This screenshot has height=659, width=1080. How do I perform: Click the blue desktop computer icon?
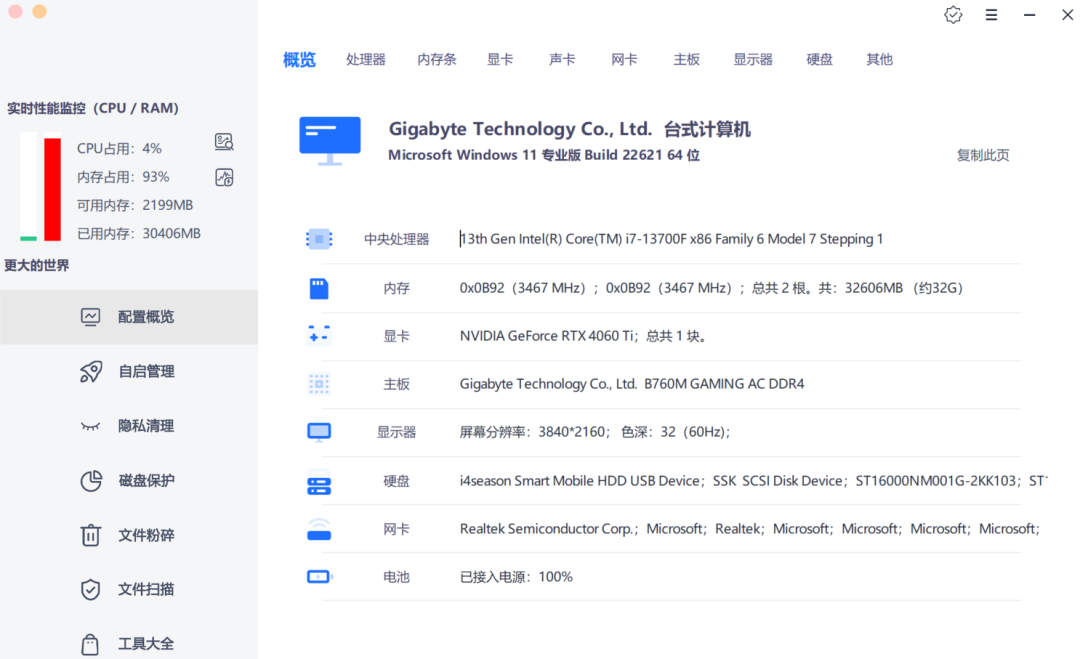coord(330,140)
